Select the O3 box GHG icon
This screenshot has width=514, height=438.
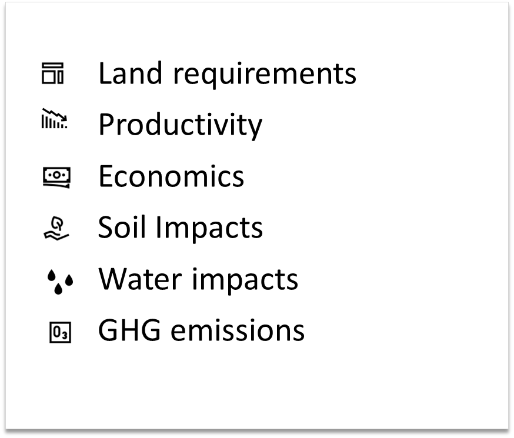[x=60, y=332]
